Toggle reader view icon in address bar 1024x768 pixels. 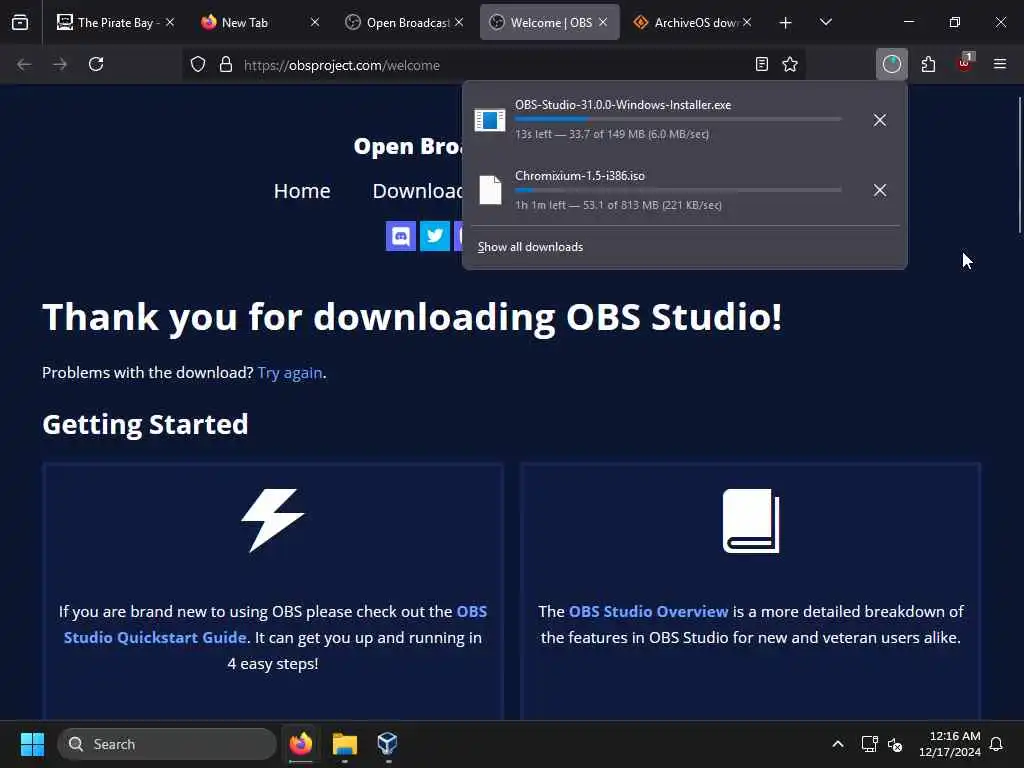(761, 64)
